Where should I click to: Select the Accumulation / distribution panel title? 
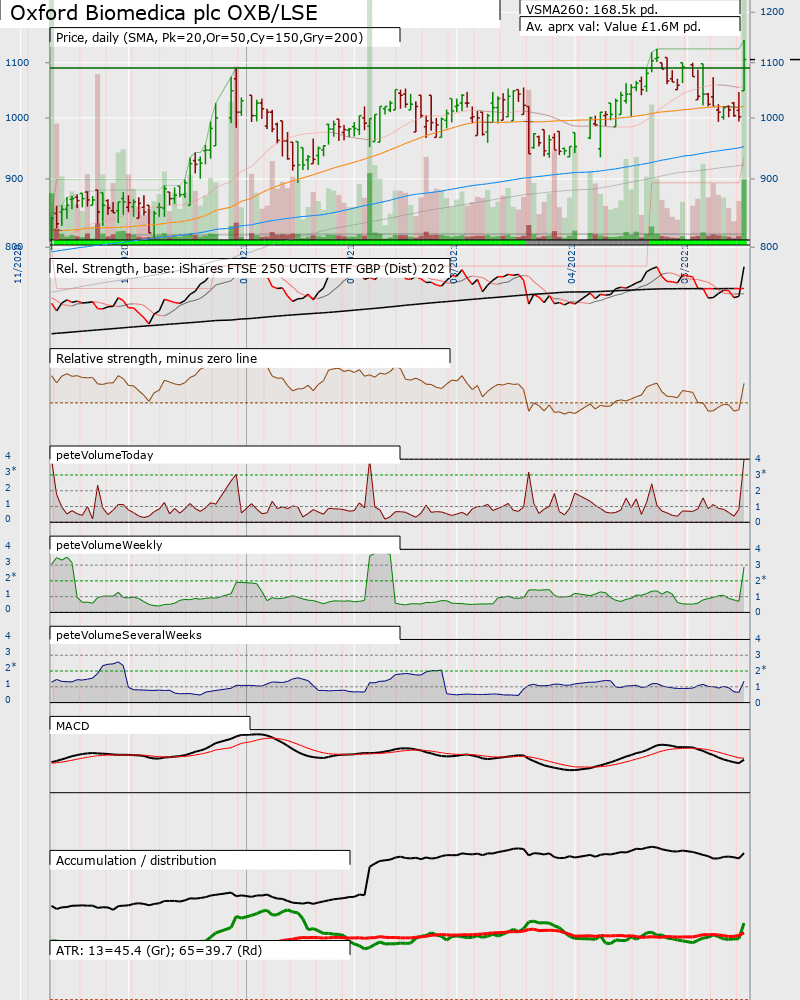tap(136, 860)
